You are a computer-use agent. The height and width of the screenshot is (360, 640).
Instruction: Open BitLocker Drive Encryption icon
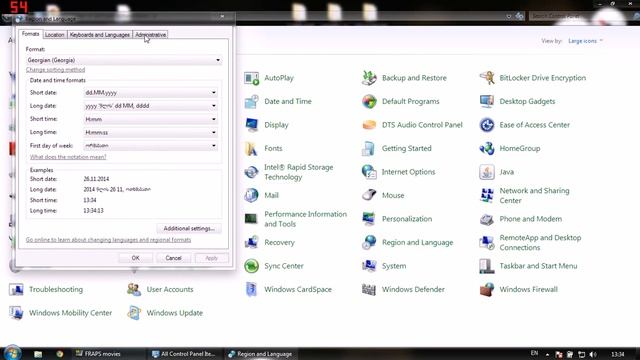coord(487,78)
